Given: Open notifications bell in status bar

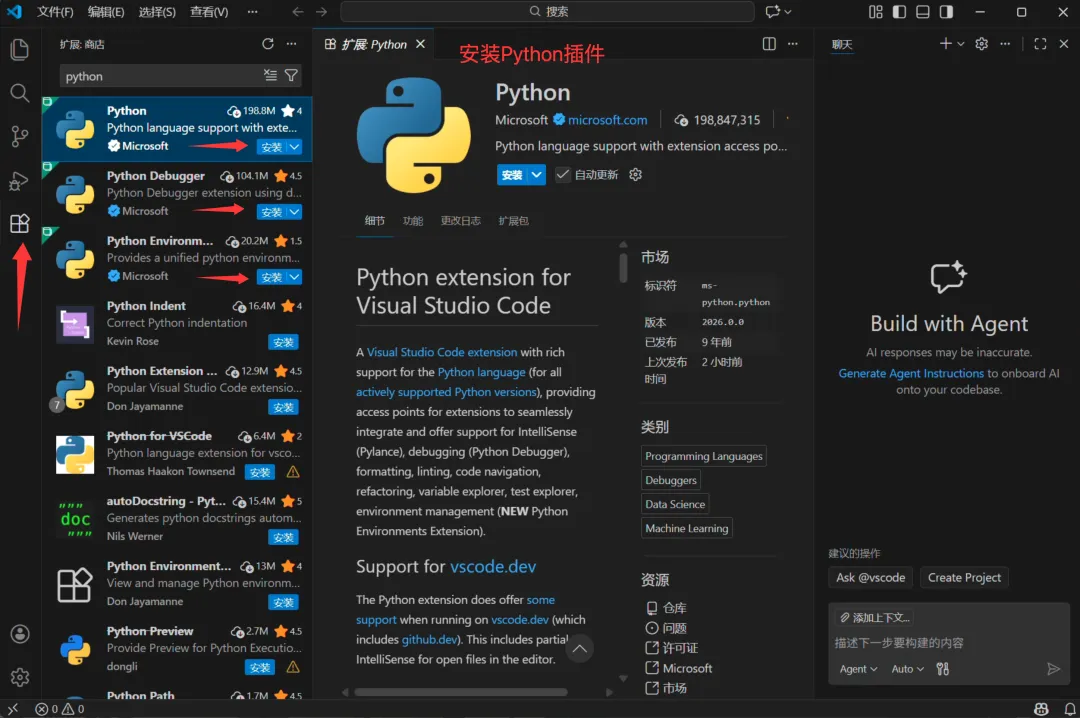Looking at the screenshot, I should tap(1070, 709).
